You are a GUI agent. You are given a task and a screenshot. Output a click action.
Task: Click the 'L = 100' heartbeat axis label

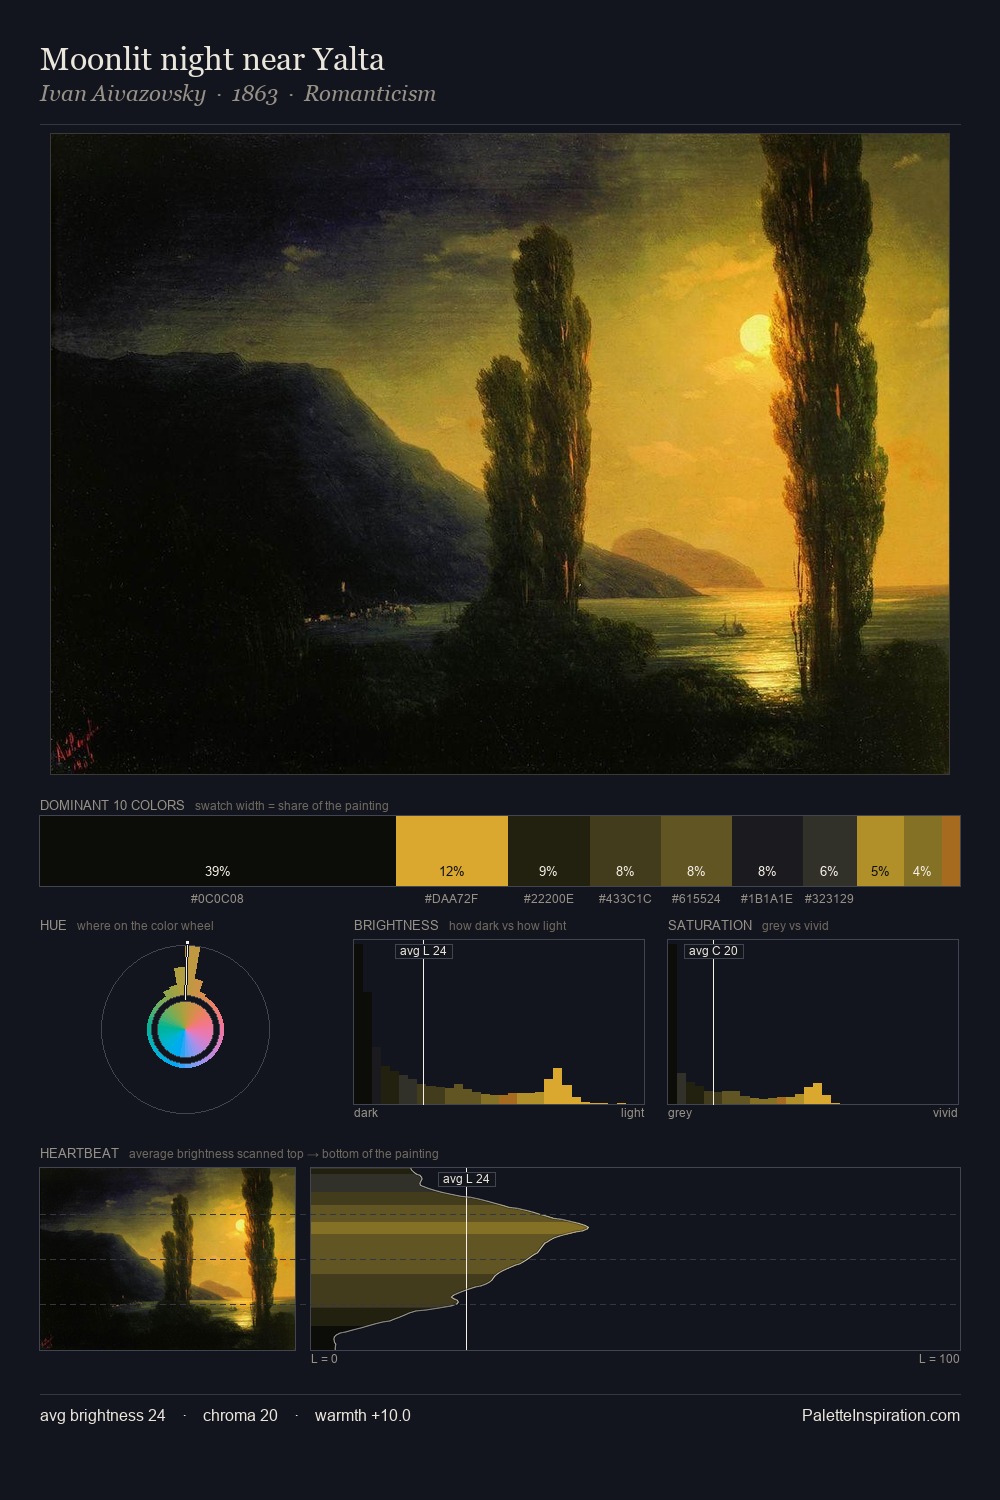939,1359
